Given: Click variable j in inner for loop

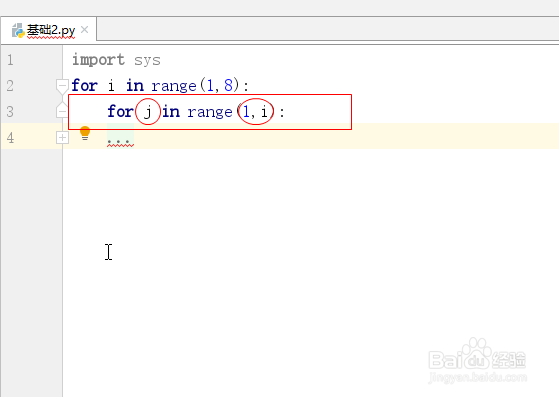Looking at the screenshot, I should (147, 112).
